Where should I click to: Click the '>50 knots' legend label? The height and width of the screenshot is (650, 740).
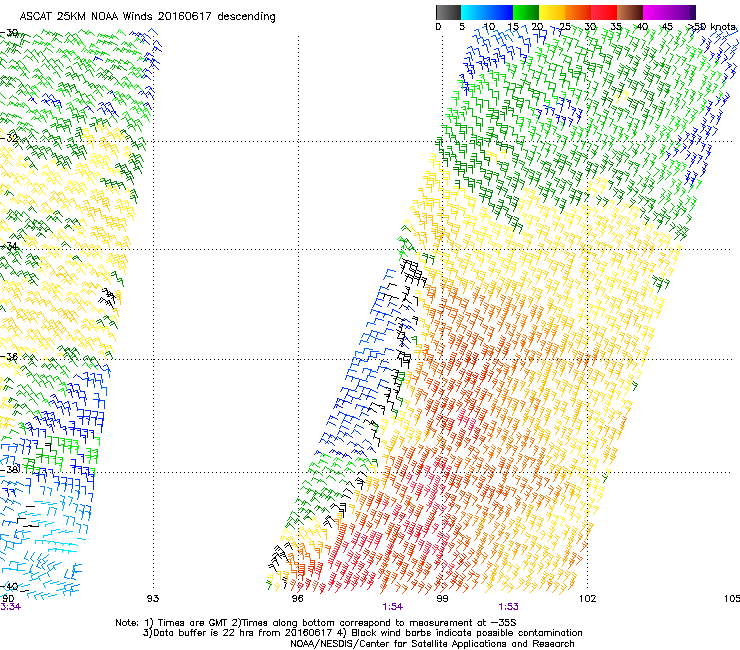[x=712, y=27]
